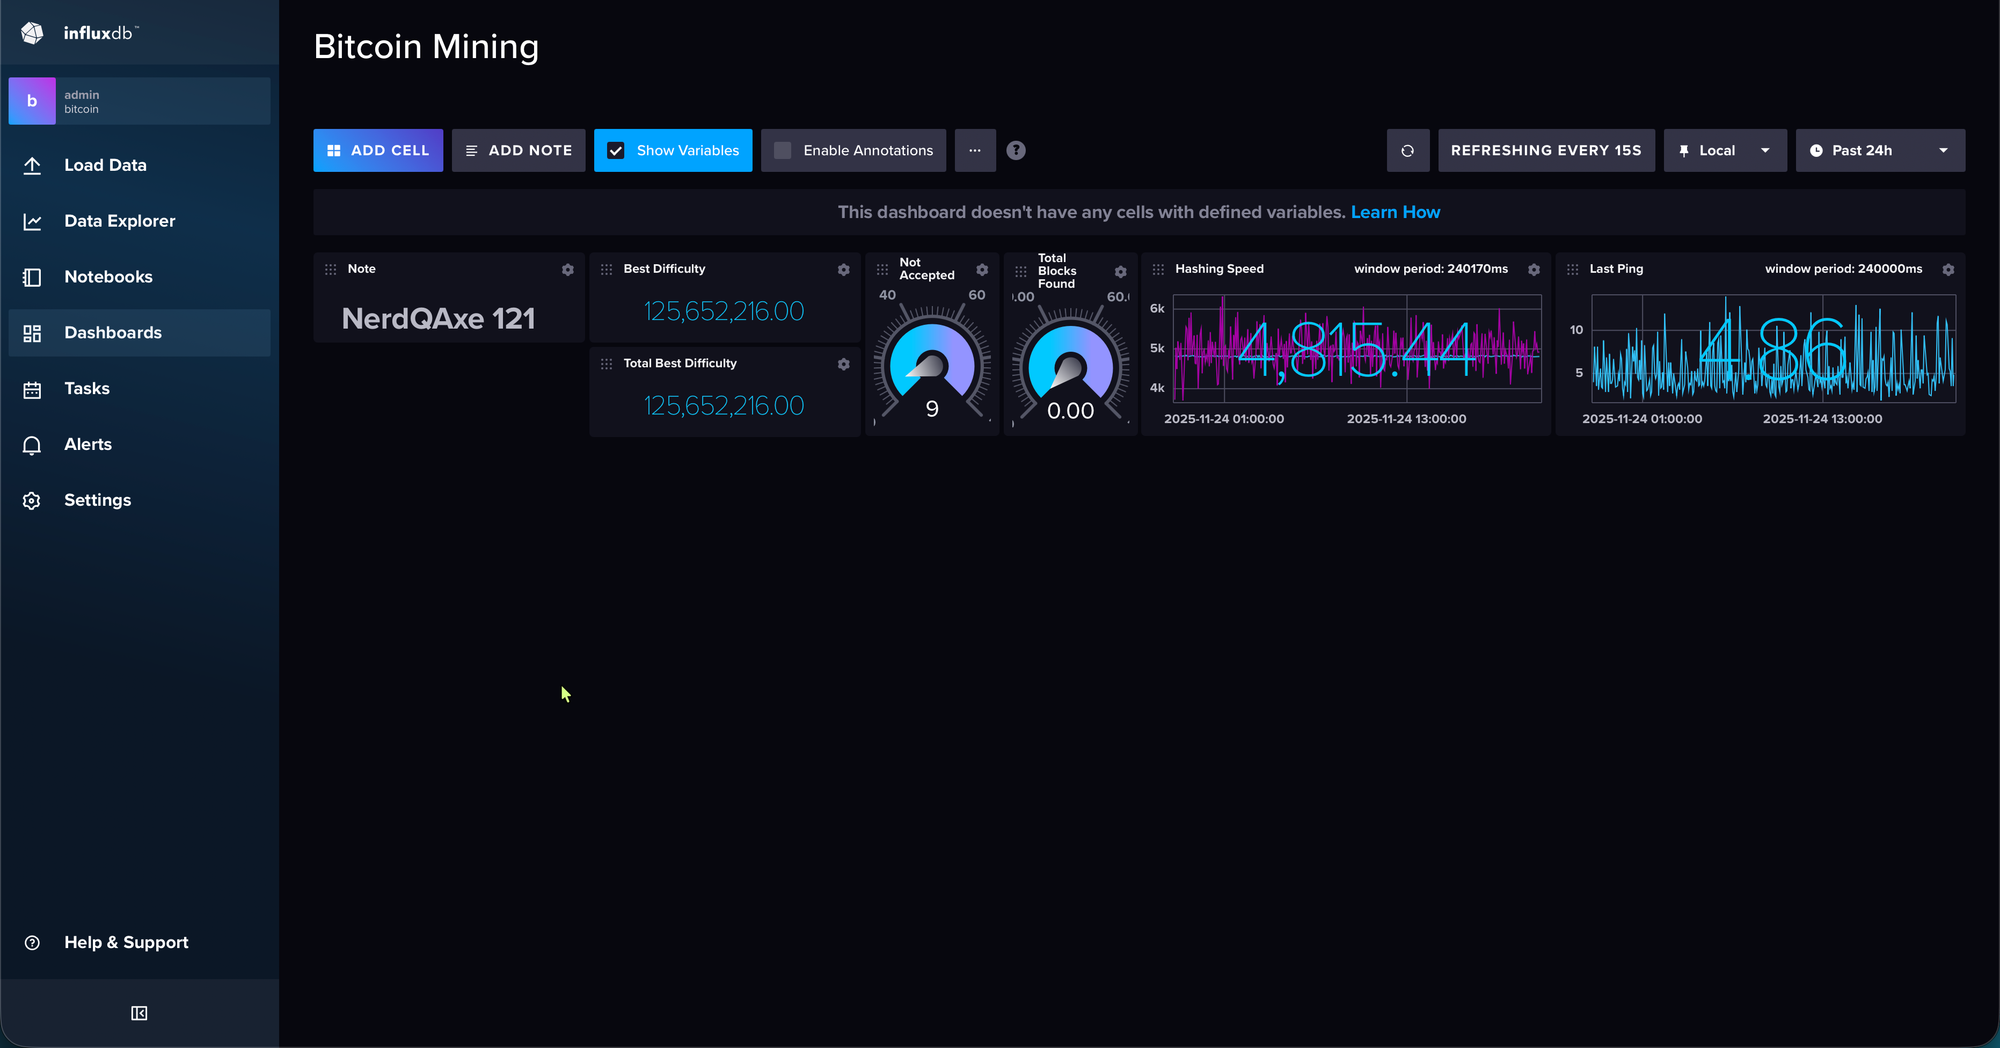Open the help question mark icon
This screenshot has height=1048, width=2000.
(1016, 151)
